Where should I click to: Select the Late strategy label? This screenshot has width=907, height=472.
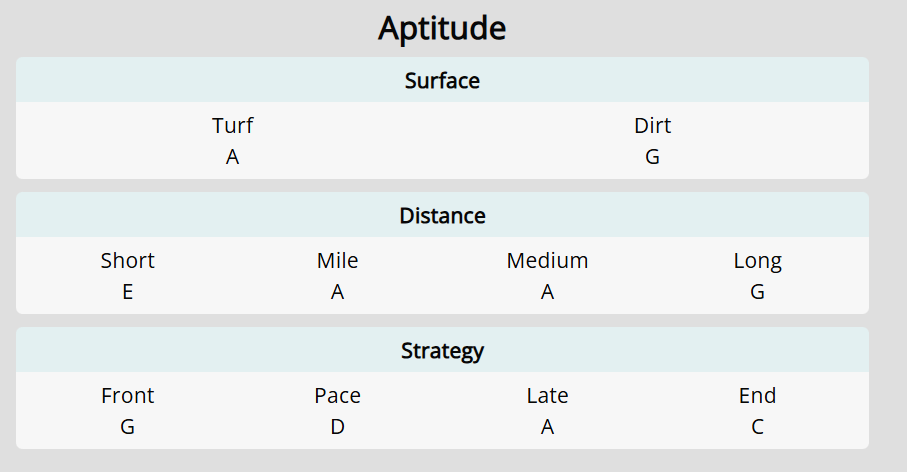(x=547, y=396)
